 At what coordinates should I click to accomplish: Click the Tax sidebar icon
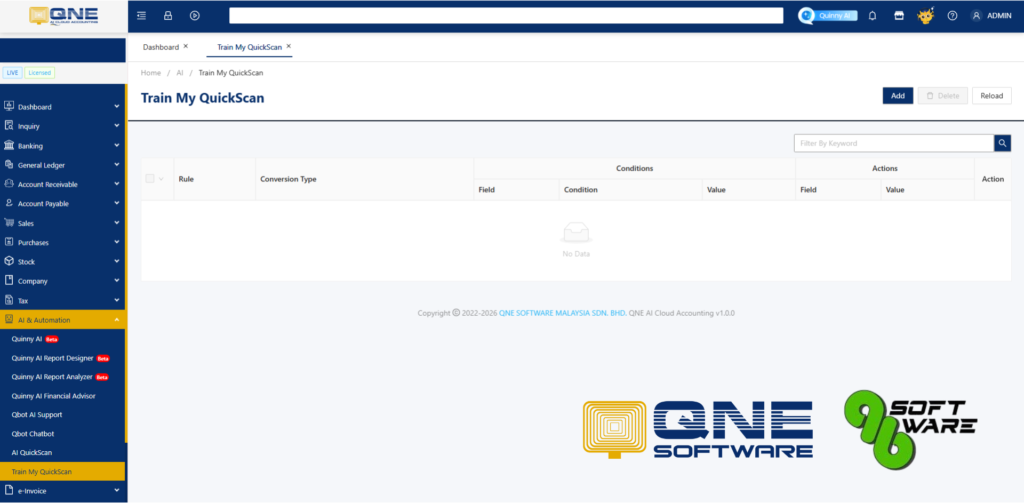(9, 300)
